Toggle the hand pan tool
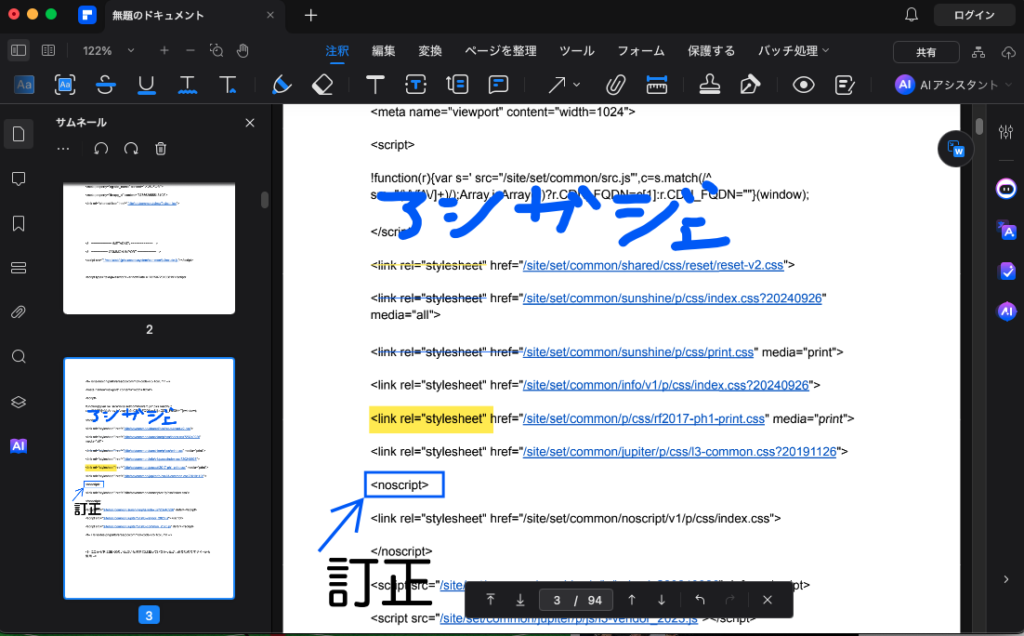The height and width of the screenshot is (636, 1024). pos(243,50)
